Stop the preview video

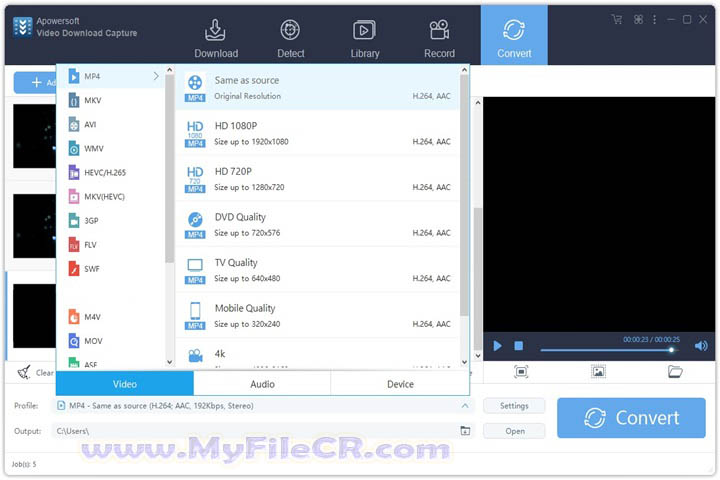coord(518,346)
